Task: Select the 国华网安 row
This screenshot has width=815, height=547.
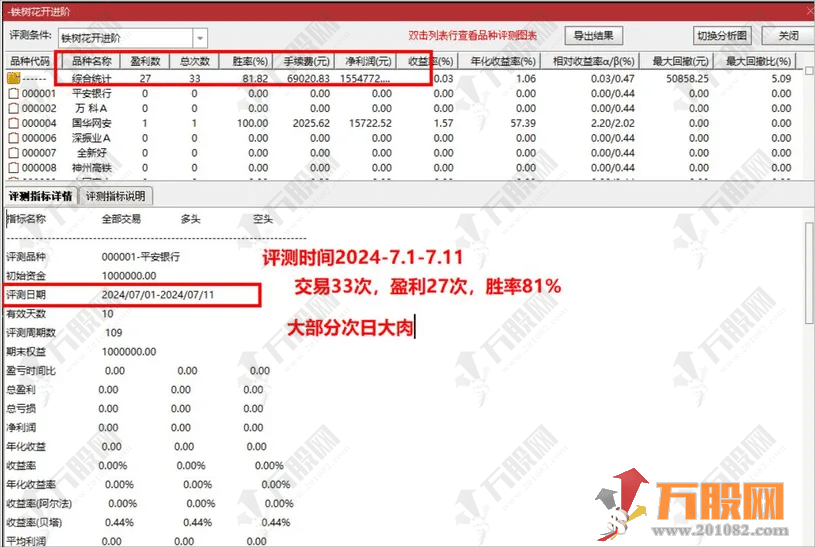Action: coord(400,123)
